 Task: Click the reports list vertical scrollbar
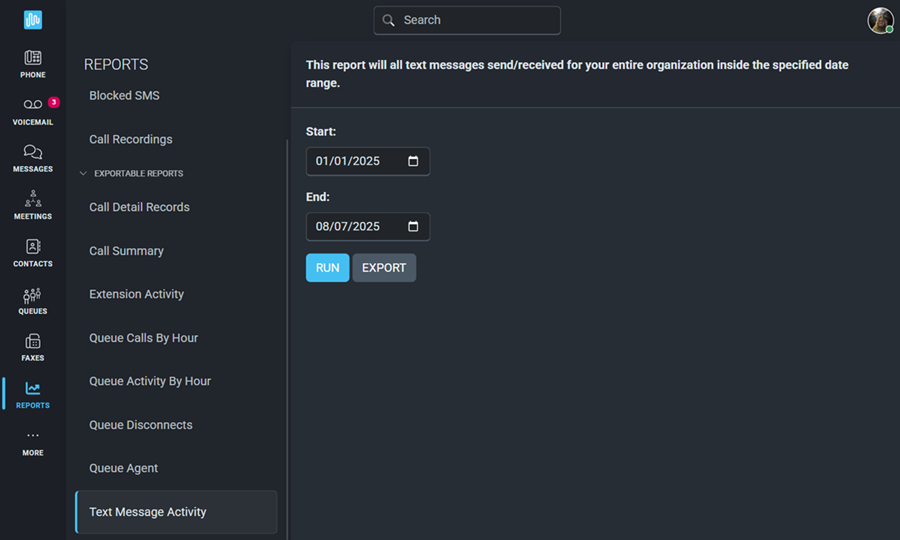287,339
